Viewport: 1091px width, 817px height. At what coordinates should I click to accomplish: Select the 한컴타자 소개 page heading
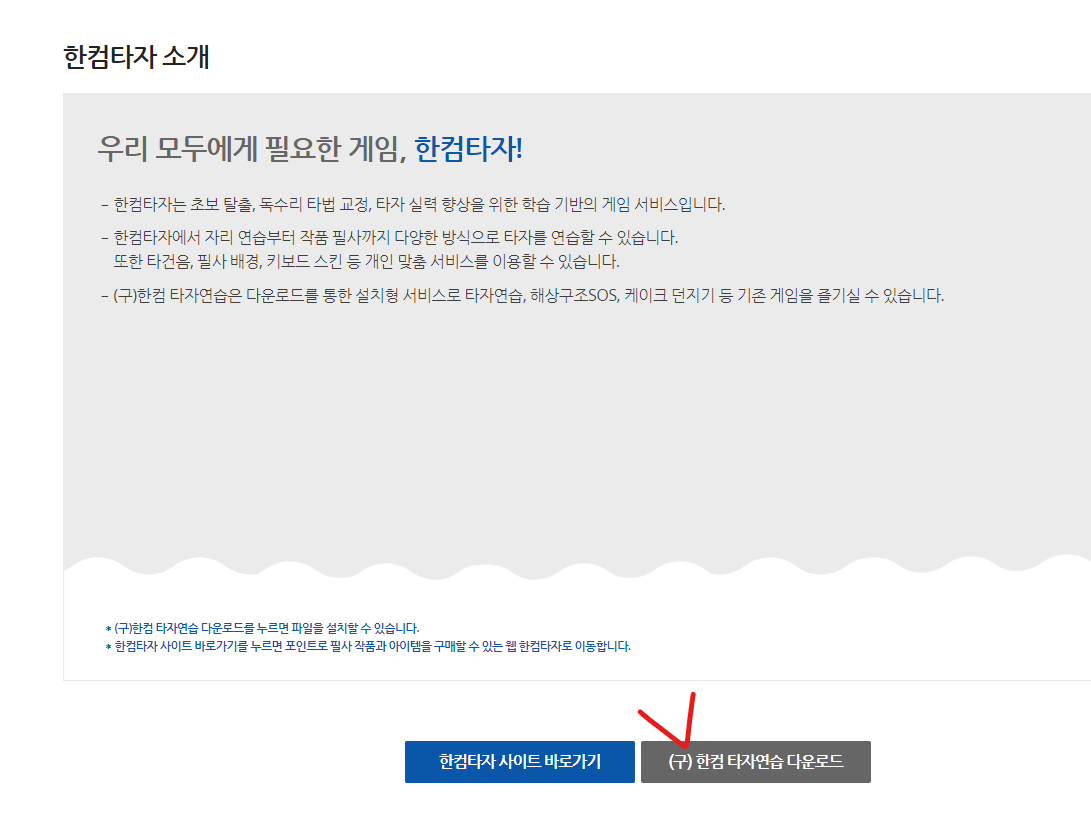[x=136, y=56]
